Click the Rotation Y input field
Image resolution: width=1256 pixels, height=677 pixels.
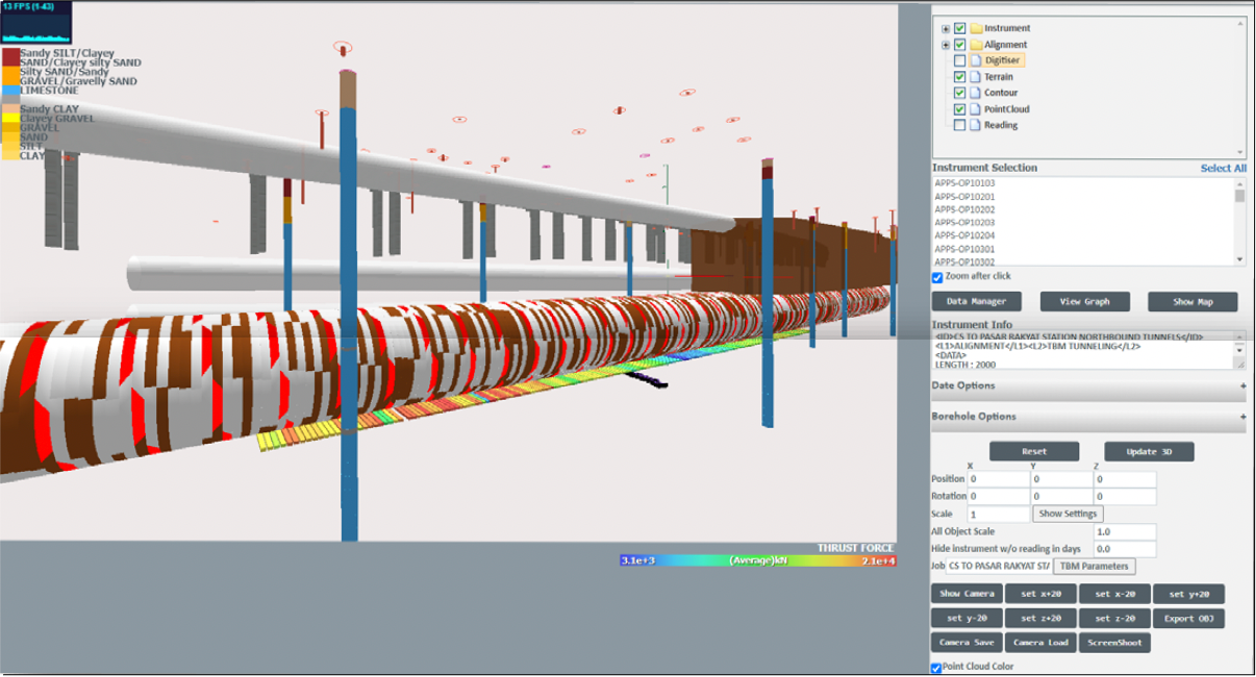coord(1062,497)
